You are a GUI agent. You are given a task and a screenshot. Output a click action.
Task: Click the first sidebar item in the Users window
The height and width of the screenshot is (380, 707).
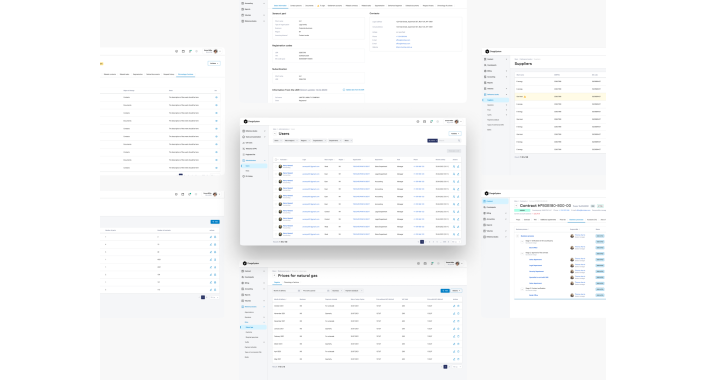253,131
